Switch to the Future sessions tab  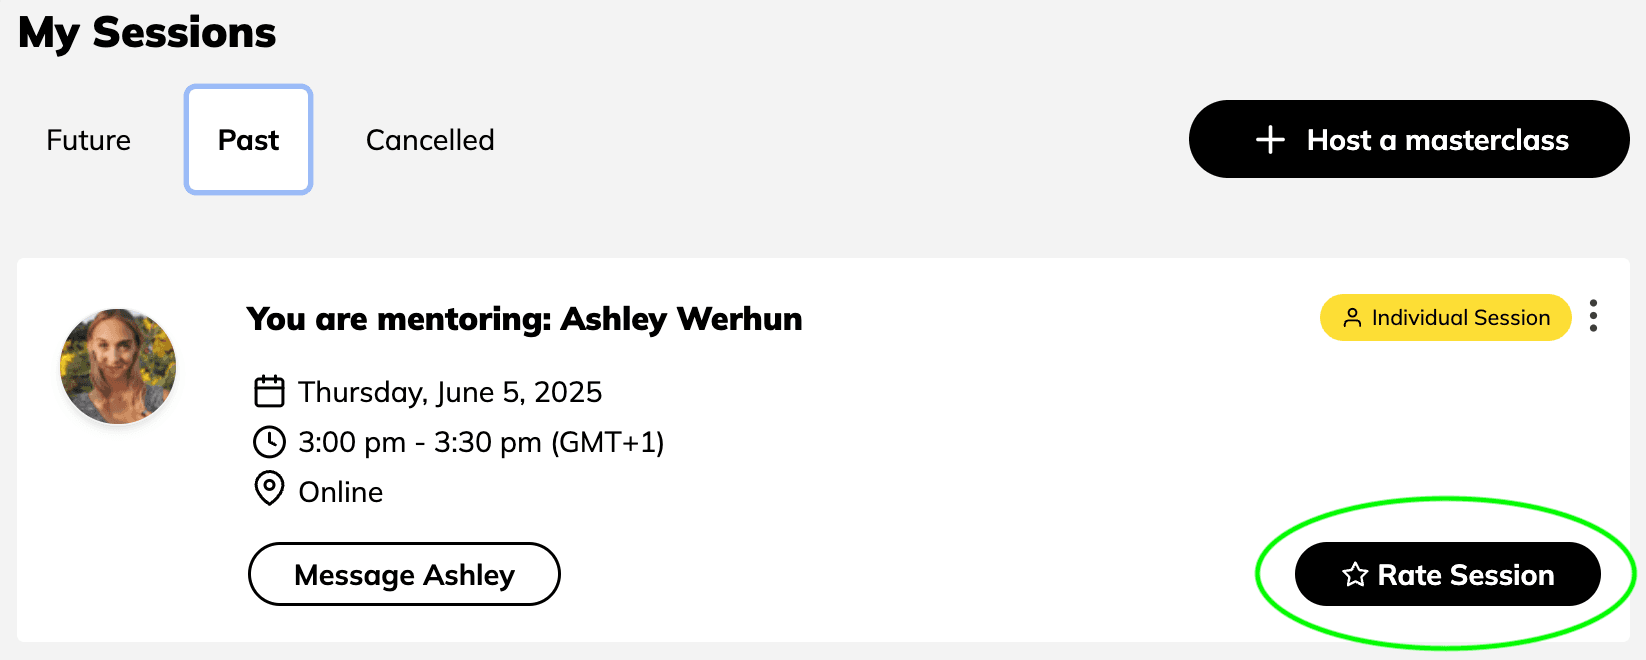[88, 140]
